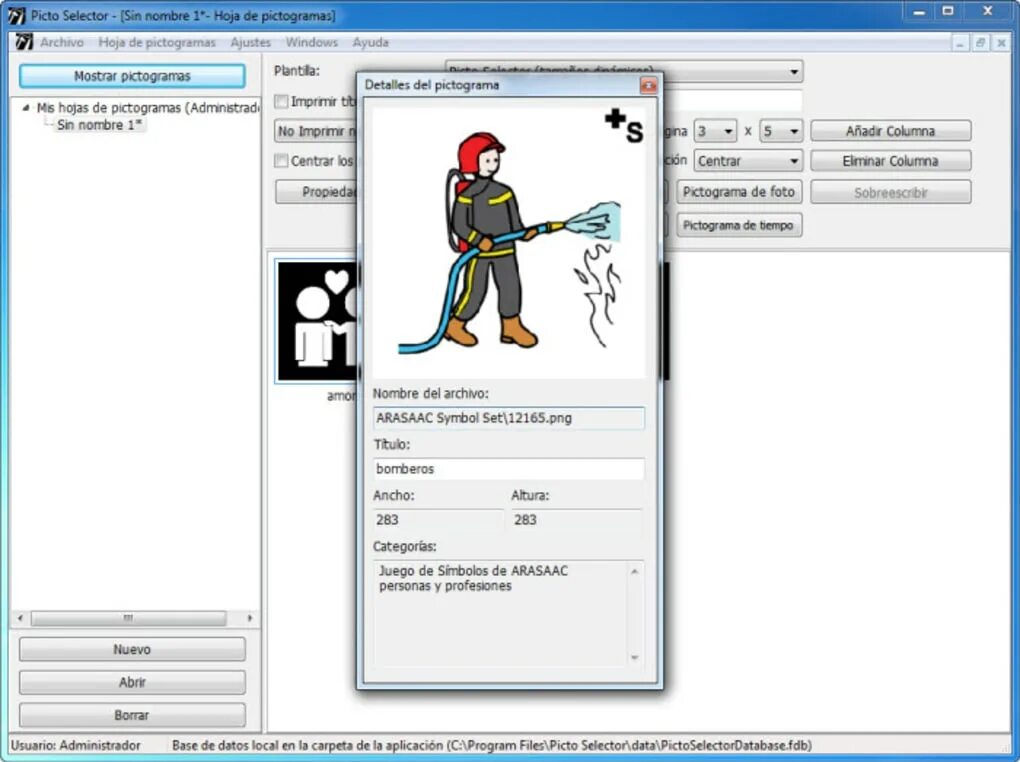
Task: Select 'Mis hojas de pictogramas' tree item
Action: (148, 108)
